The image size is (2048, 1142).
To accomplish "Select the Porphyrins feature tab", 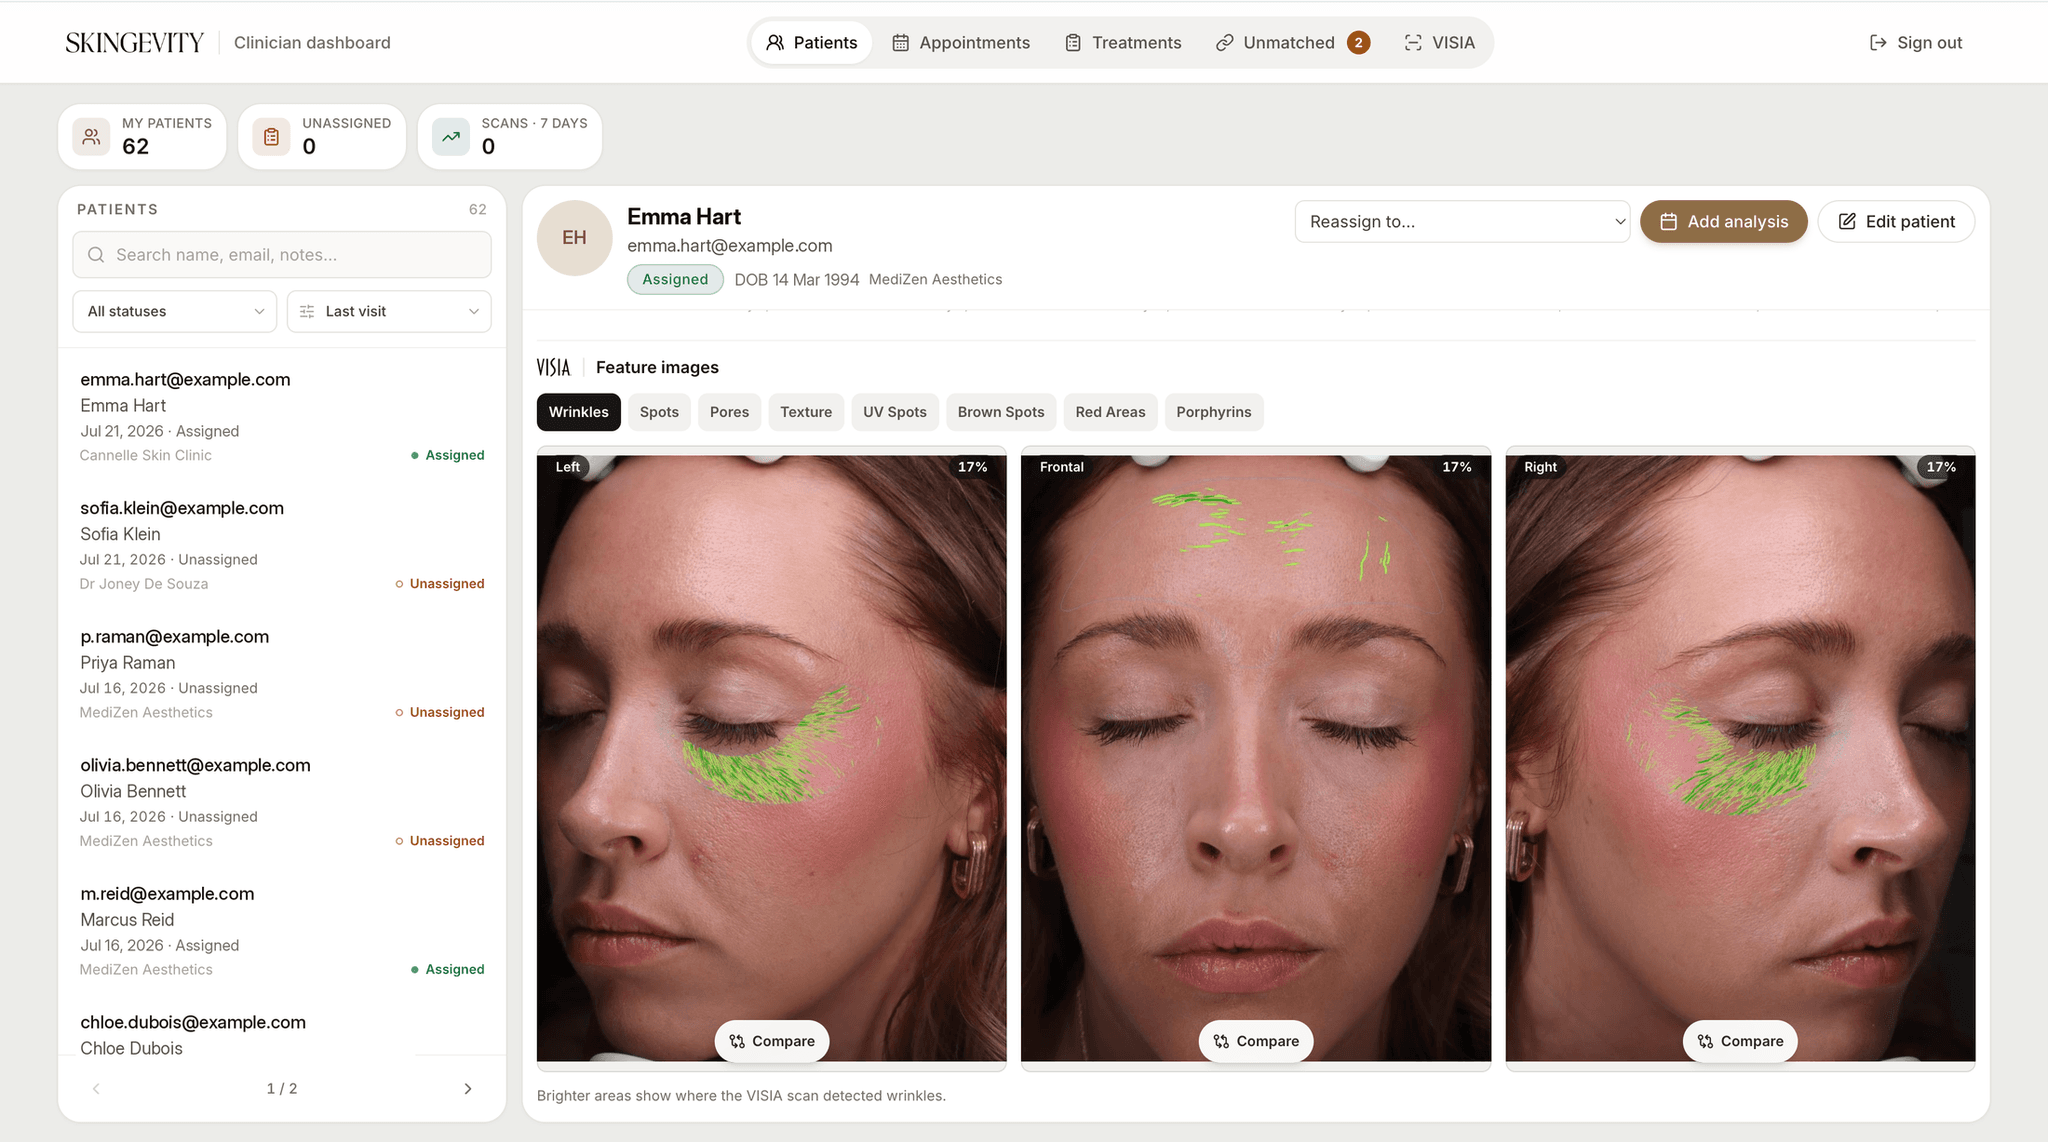I will pos(1214,412).
